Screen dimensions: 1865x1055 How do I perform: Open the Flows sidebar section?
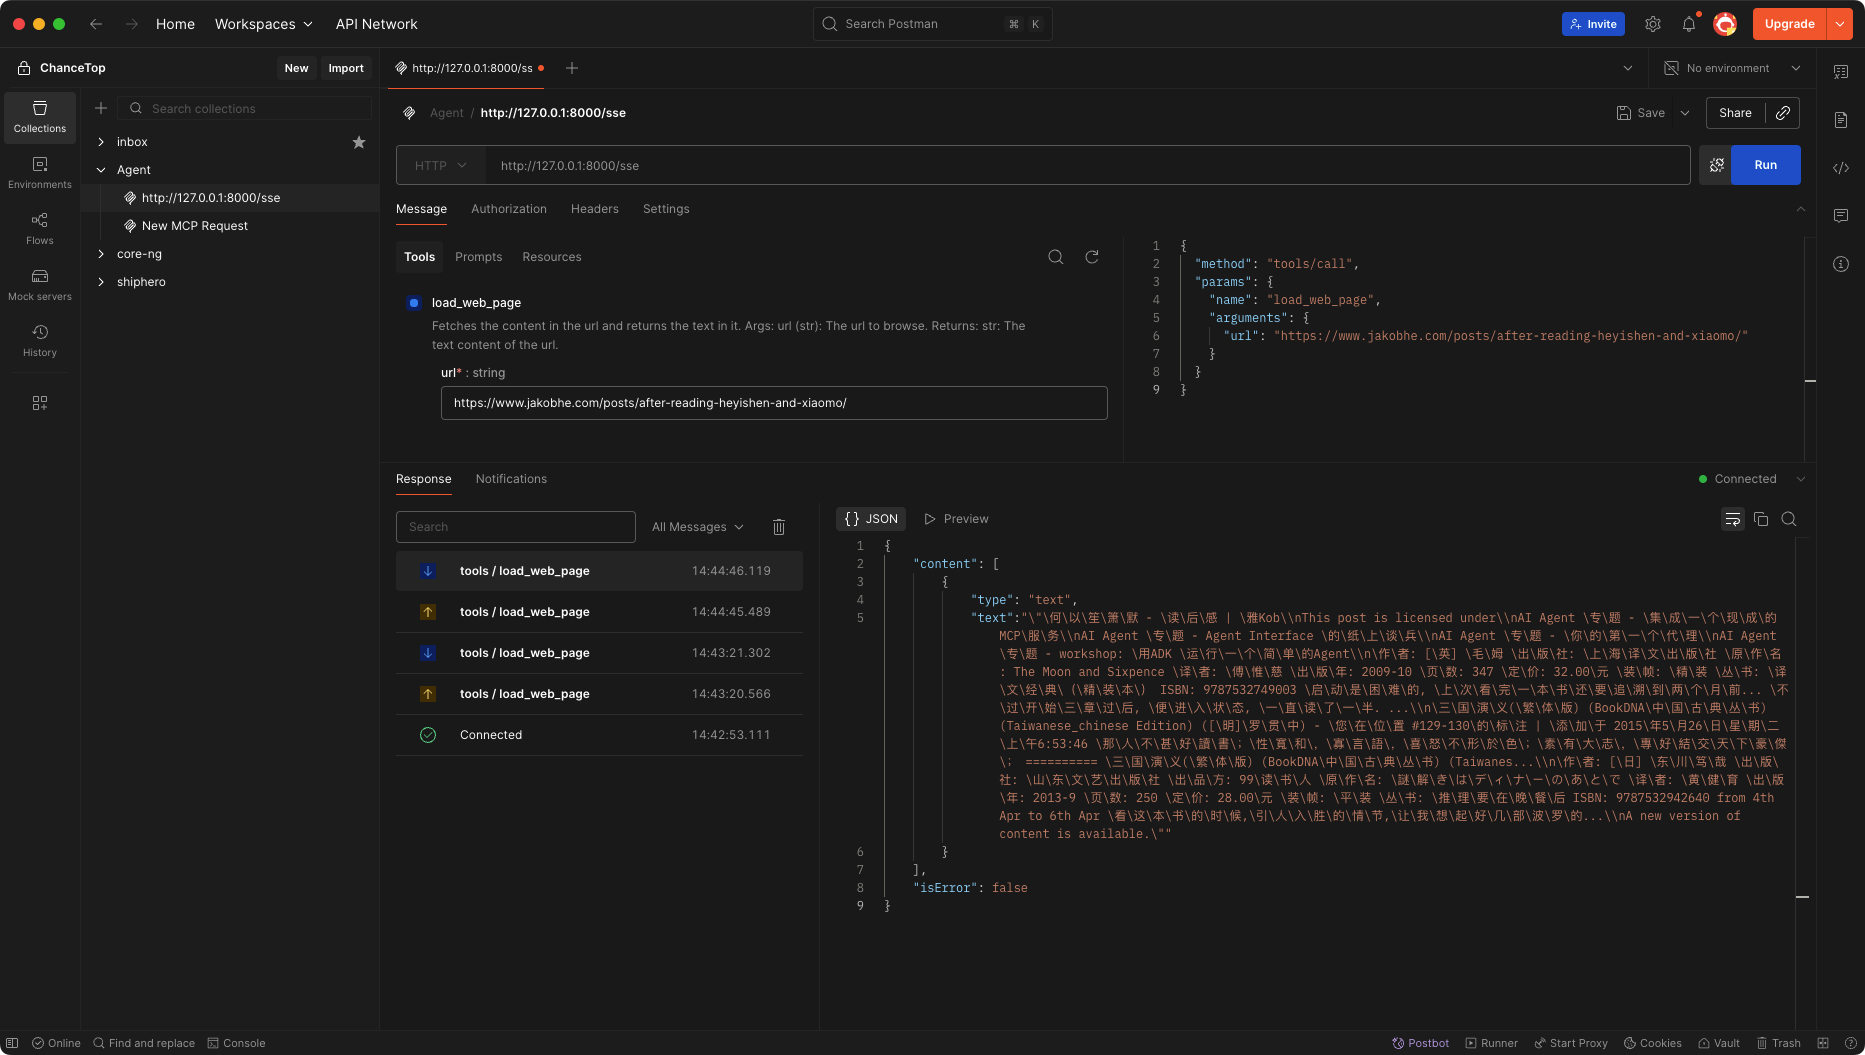[40, 228]
